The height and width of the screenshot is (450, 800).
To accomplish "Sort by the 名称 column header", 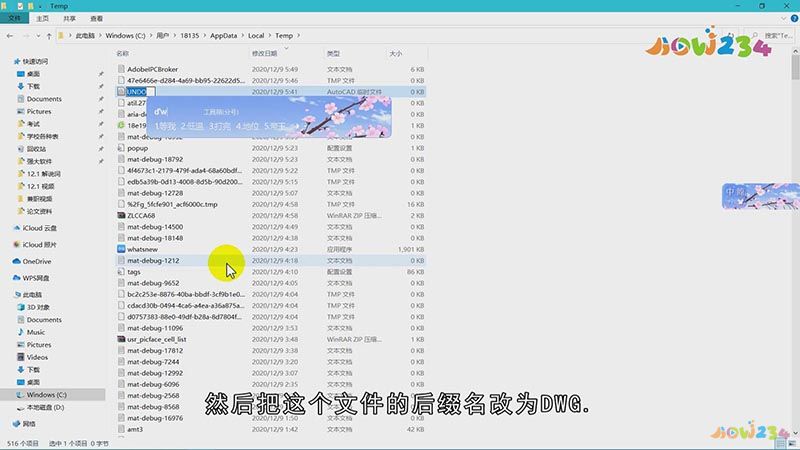I will 122,54.
